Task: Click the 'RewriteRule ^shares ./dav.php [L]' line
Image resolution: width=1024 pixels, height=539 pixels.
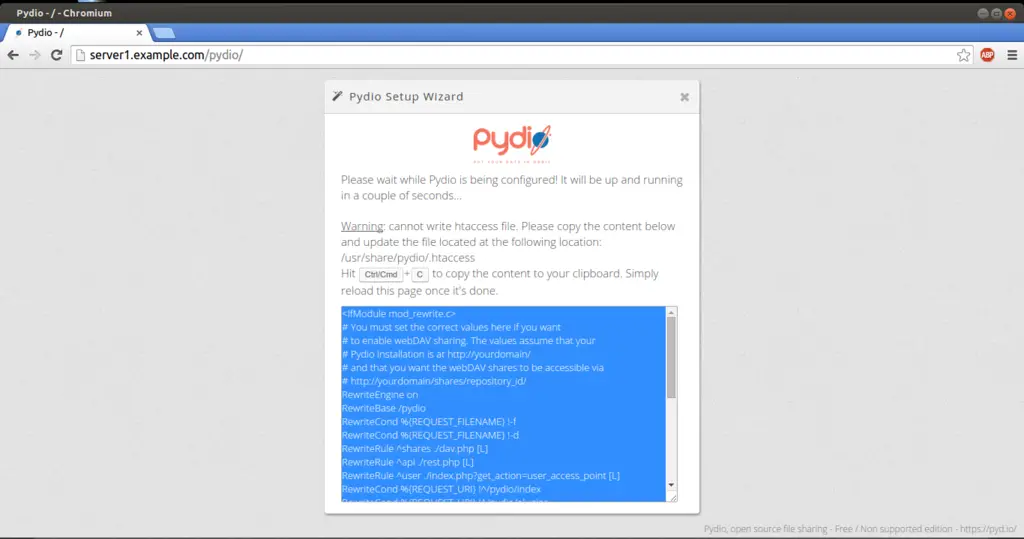Action: (x=415, y=449)
